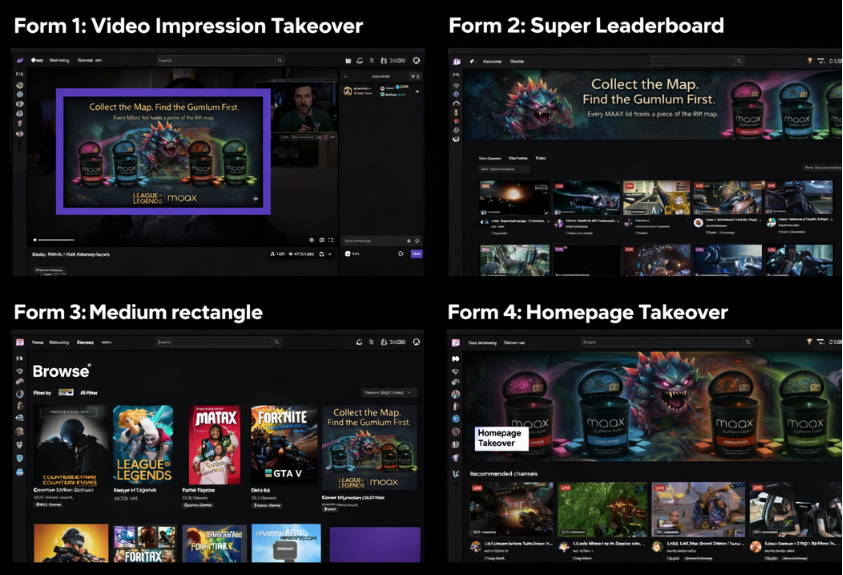The height and width of the screenshot is (575, 843).
Task: Open the notifications bell in the Form 3 top bar
Action: 359,342
